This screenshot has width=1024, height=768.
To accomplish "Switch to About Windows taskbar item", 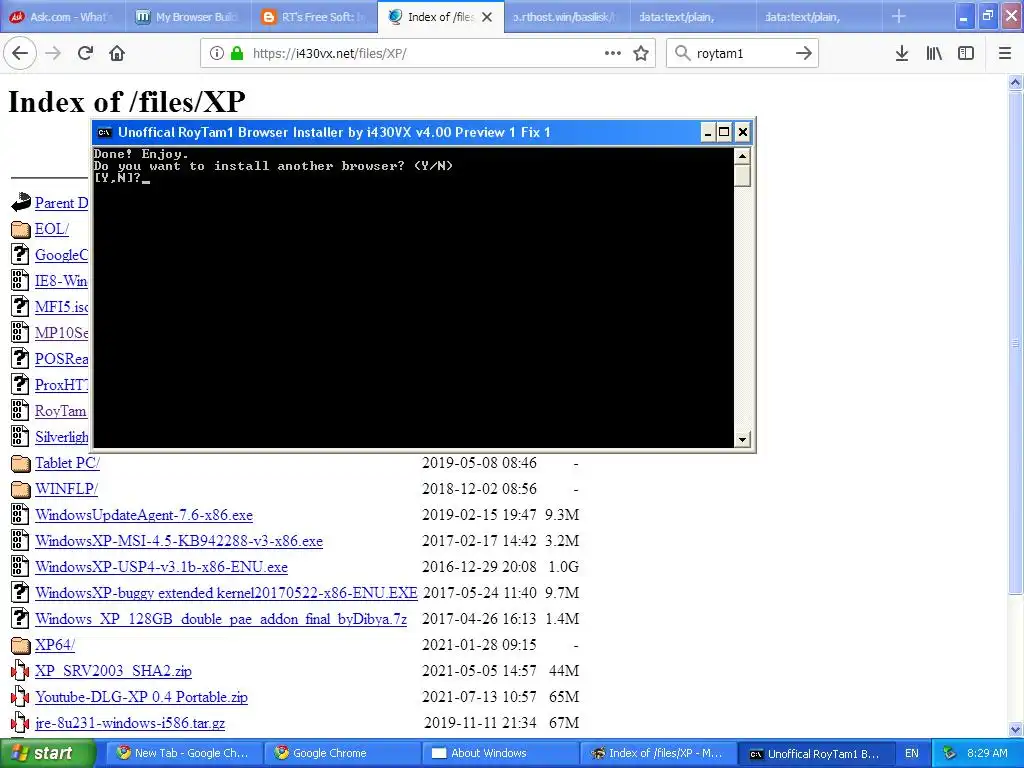I will point(500,753).
